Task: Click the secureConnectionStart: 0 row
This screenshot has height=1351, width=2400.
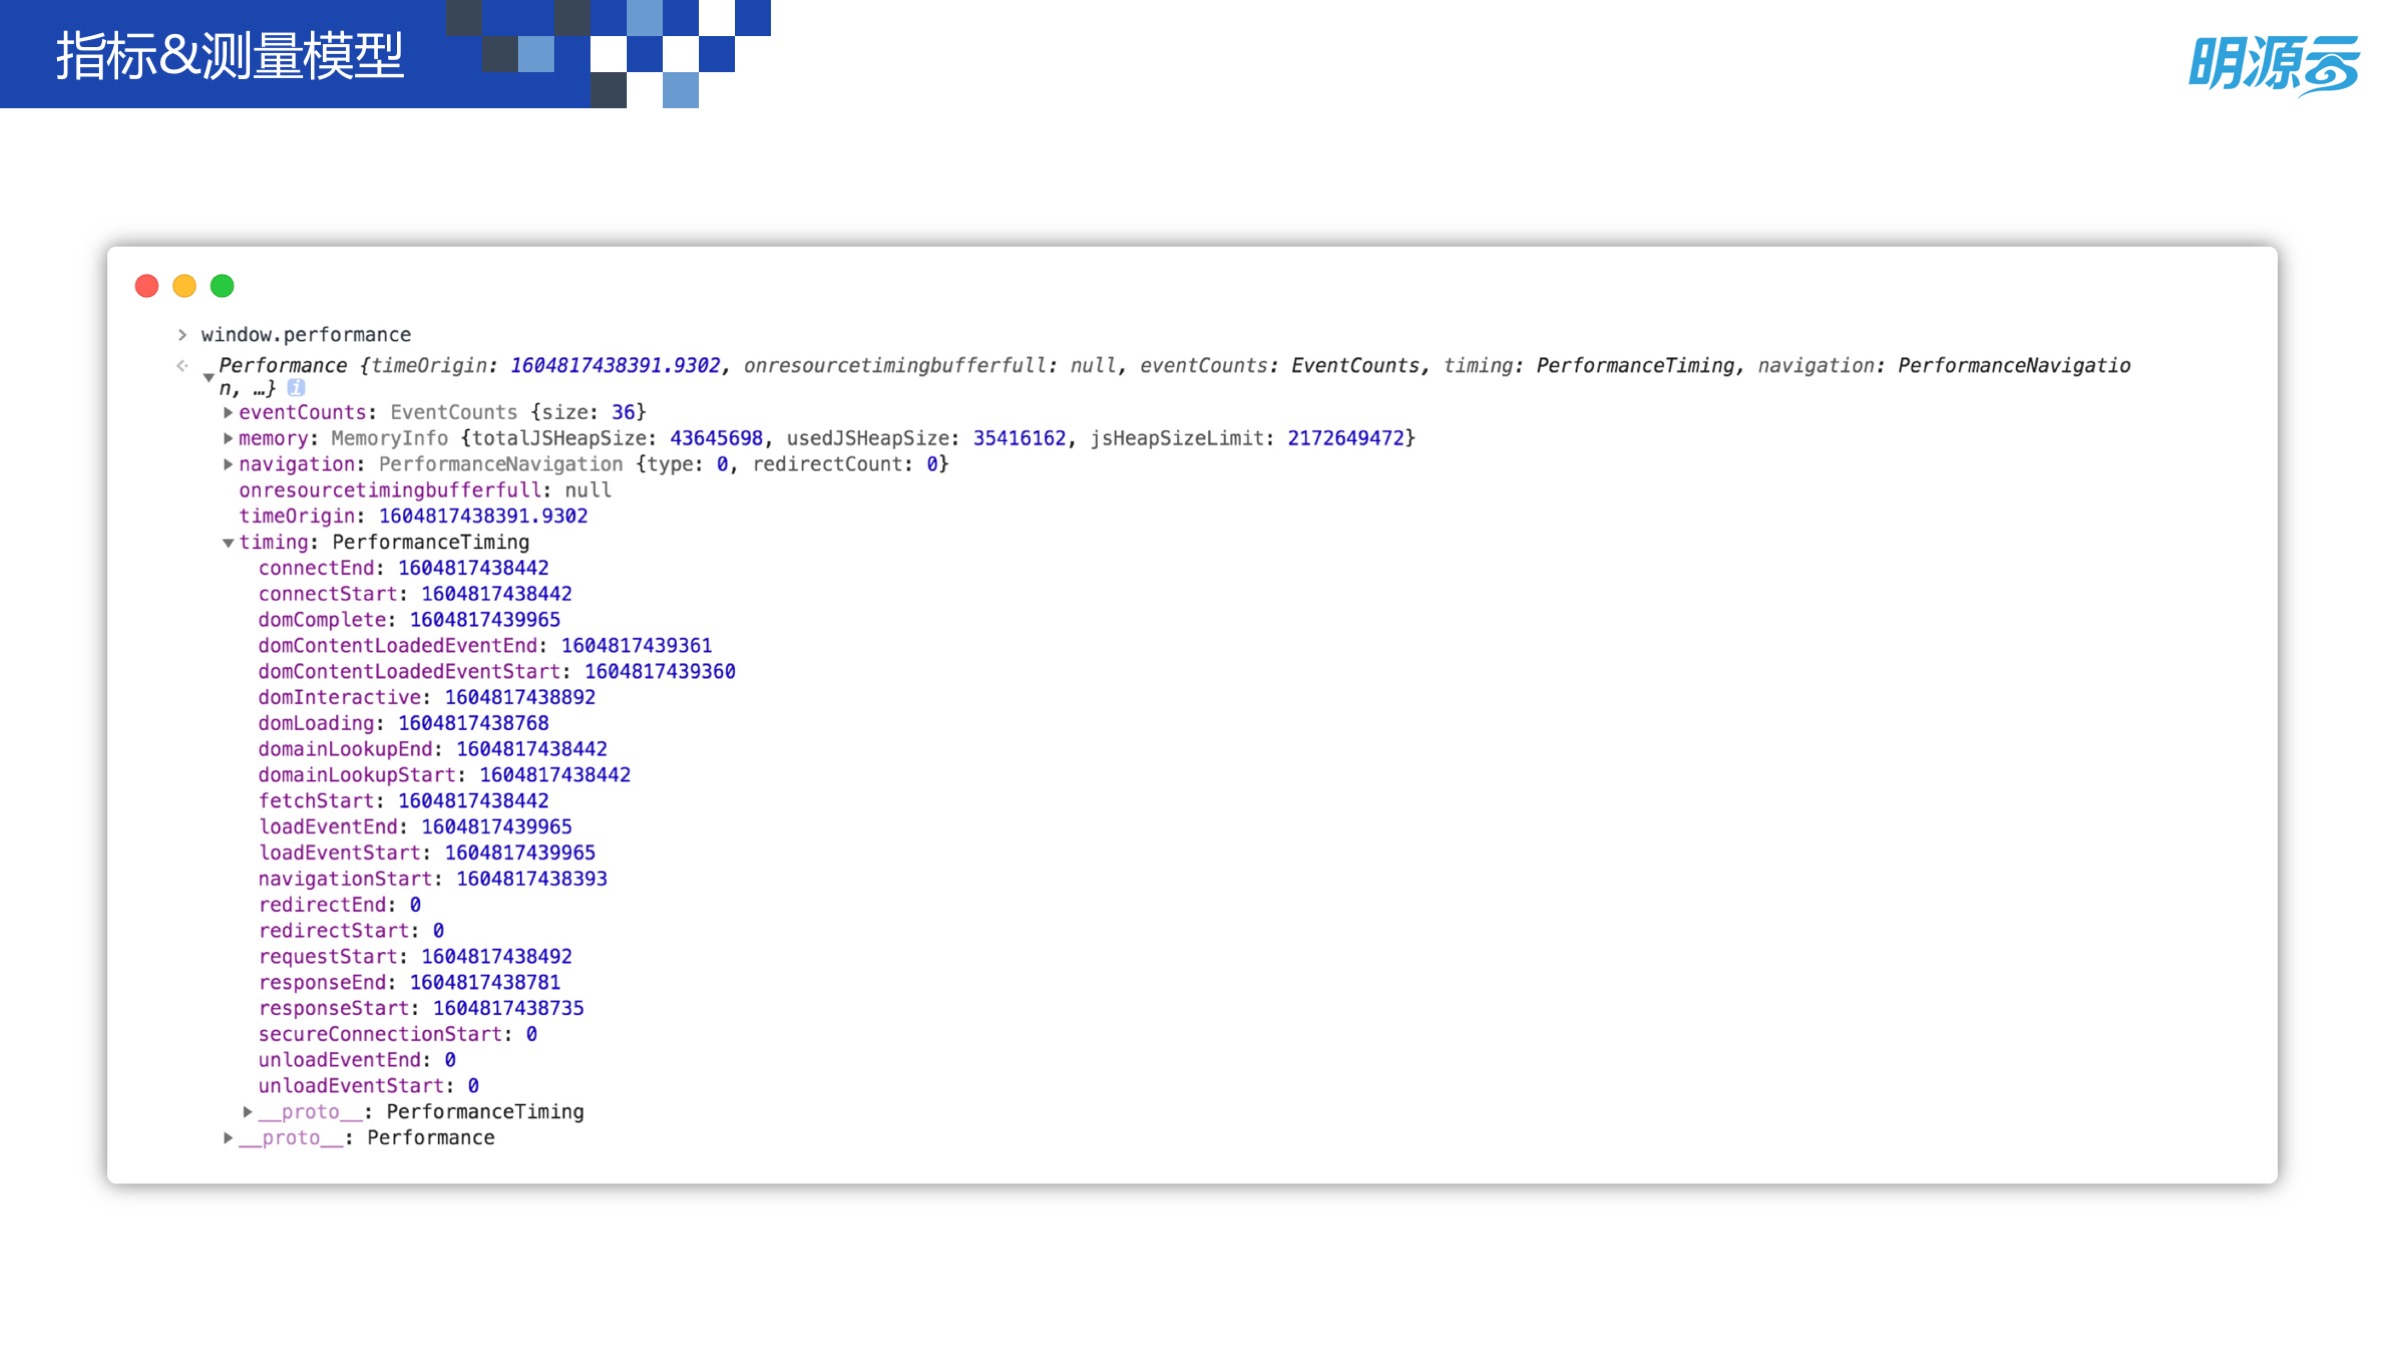Action: click(398, 1034)
